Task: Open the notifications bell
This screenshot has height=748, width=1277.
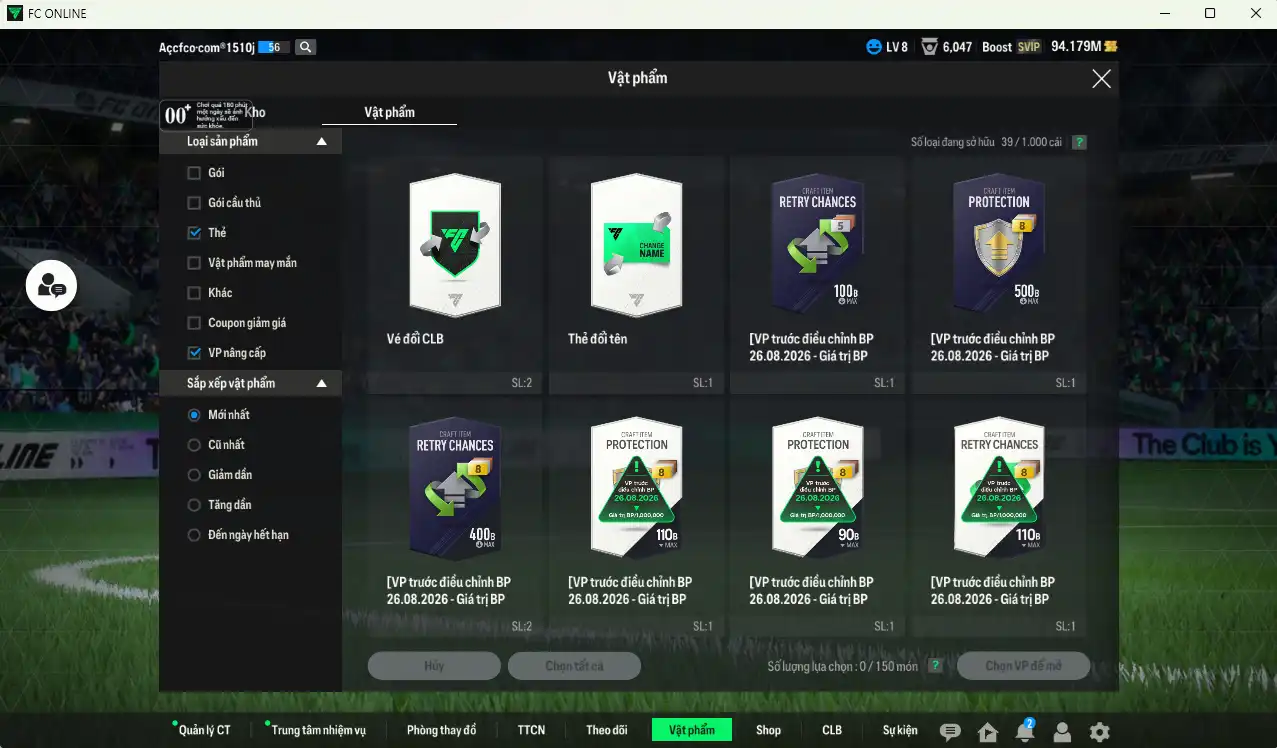Action: (x=1025, y=731)
